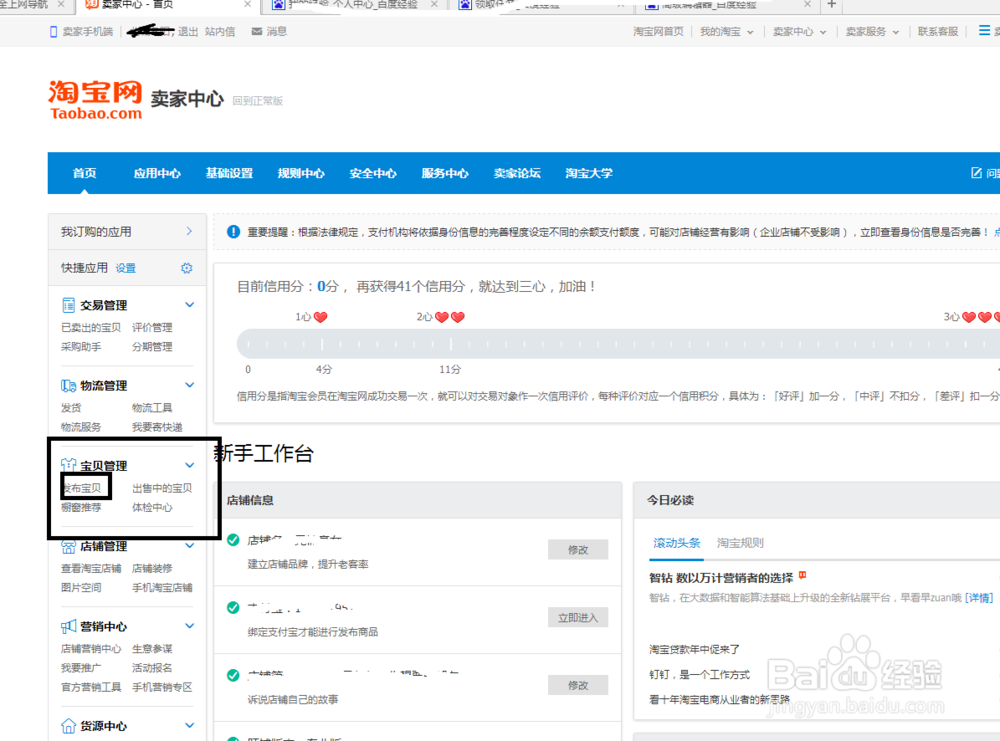Click the 1心 heart marker on credit bar
1000x741 pixels.
[311, 317]
